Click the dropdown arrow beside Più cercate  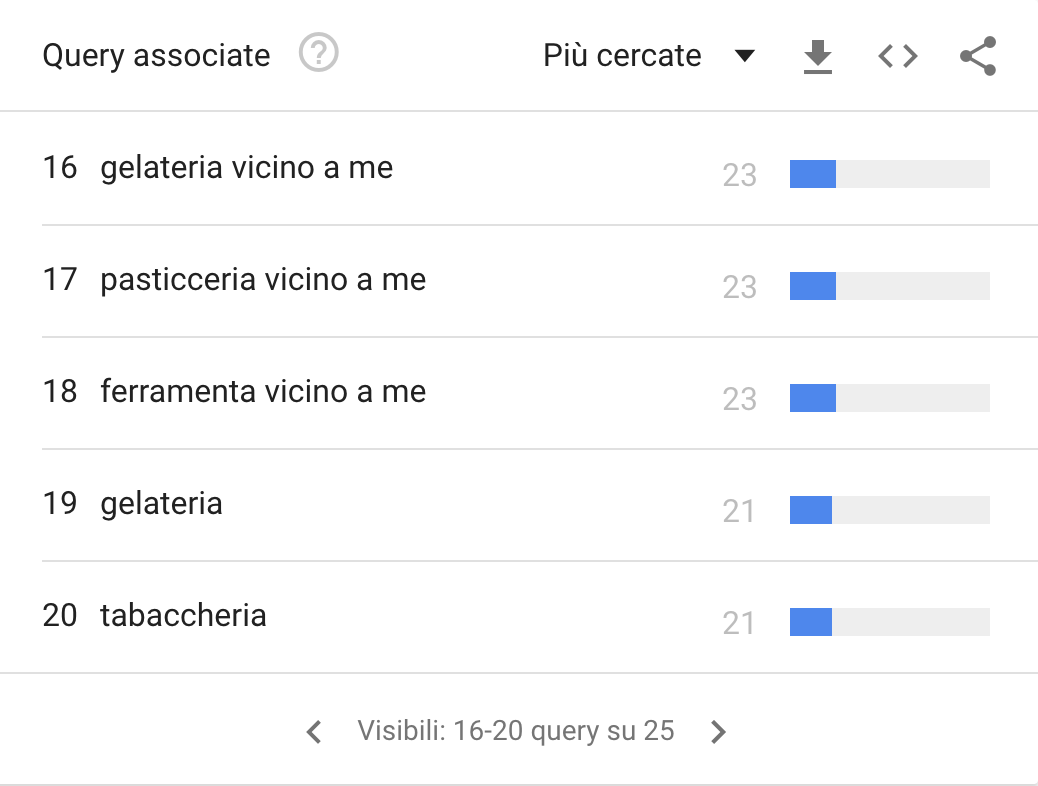tap(744, 56)
